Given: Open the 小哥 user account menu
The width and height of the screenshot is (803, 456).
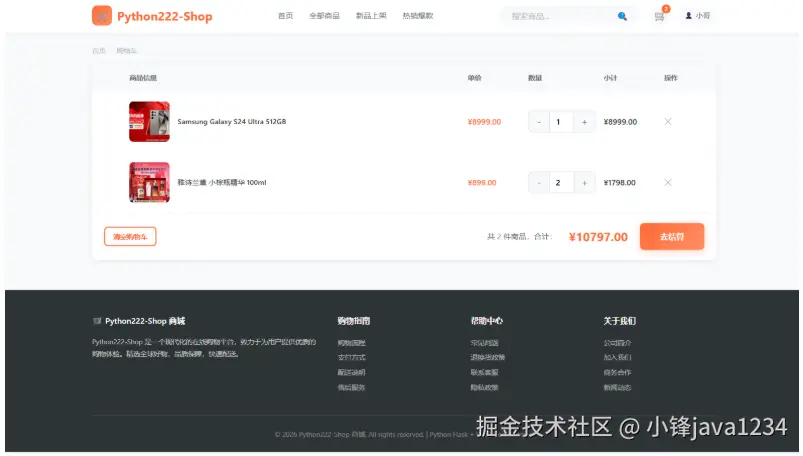Looking at the screenshot, I should (x=698, y=16).
